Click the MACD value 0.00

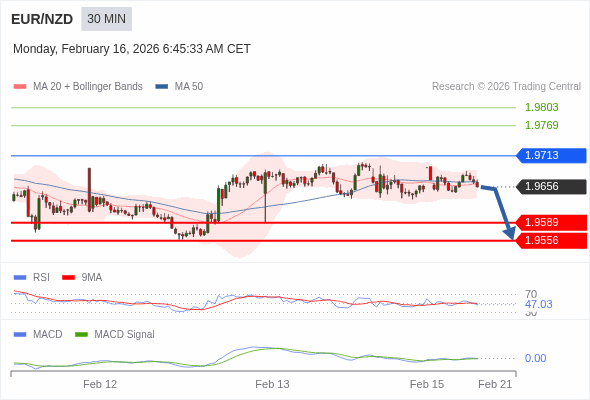click(535, 358)
